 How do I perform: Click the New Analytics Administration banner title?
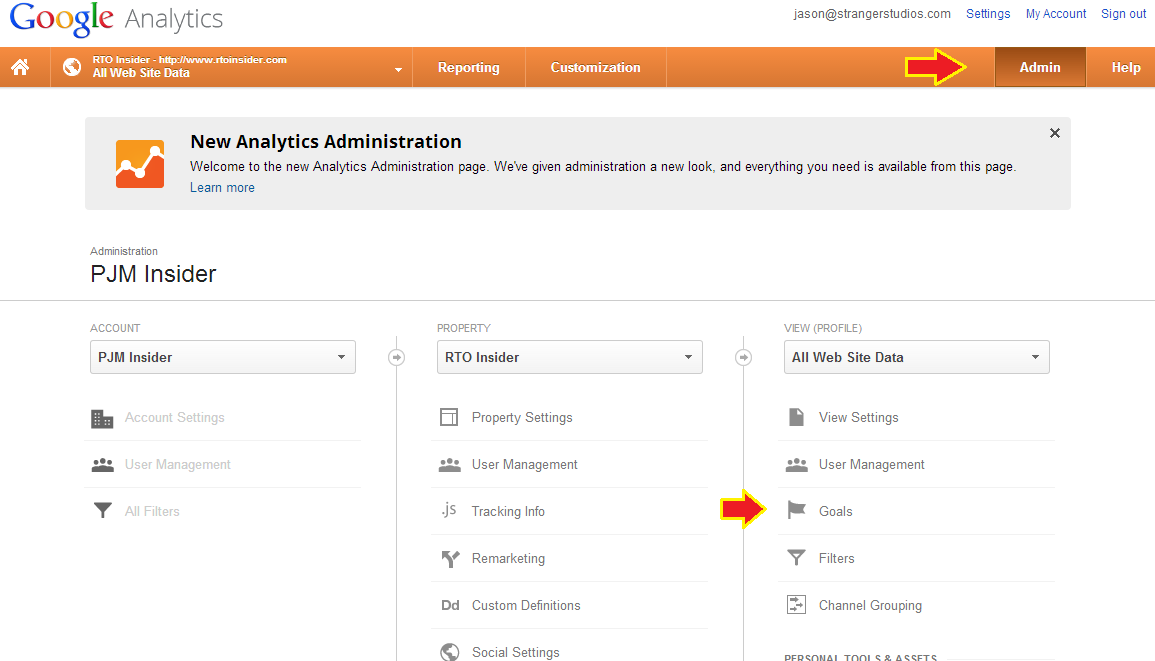[x=326, y=141]
